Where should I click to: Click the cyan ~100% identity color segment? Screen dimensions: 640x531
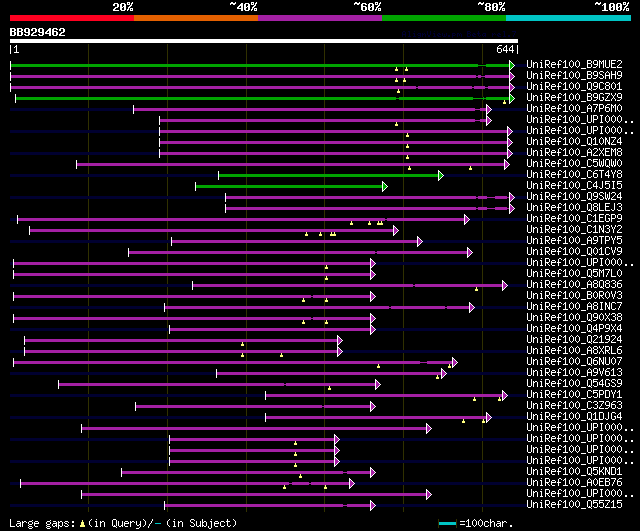click(x=569, y=18)
